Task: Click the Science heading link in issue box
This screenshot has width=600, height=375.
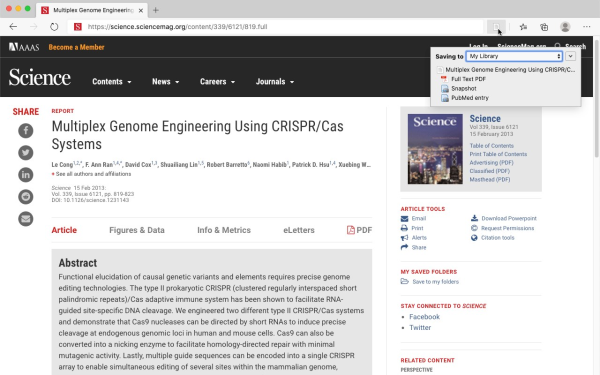Action: point(485,119)
